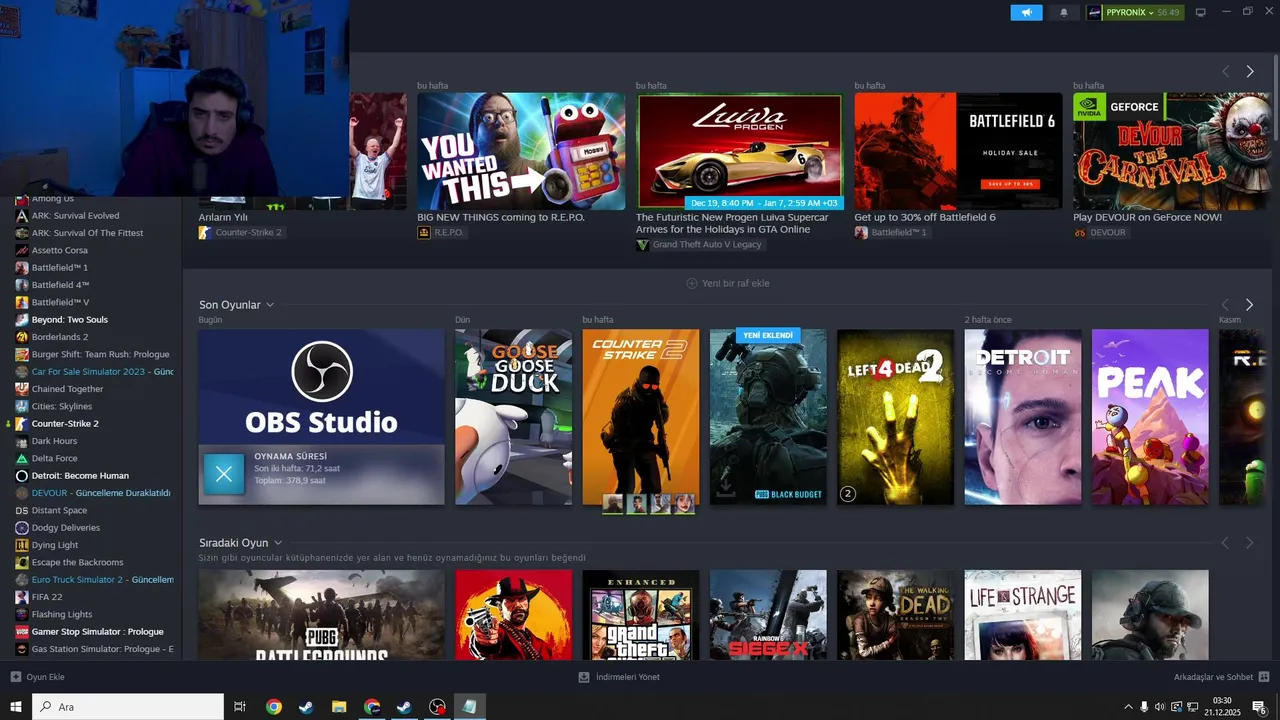The image size is (1280, 720).
Task: Switch to Big Picture mode monitor icon
Action: pos(1201,13)
